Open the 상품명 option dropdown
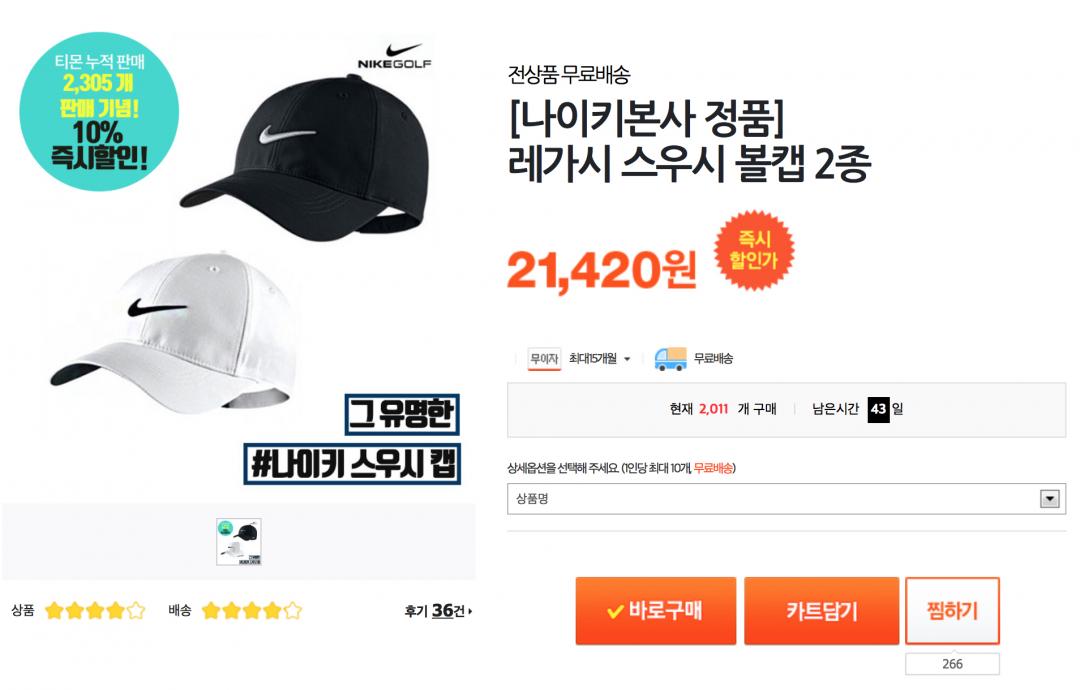 786,499
